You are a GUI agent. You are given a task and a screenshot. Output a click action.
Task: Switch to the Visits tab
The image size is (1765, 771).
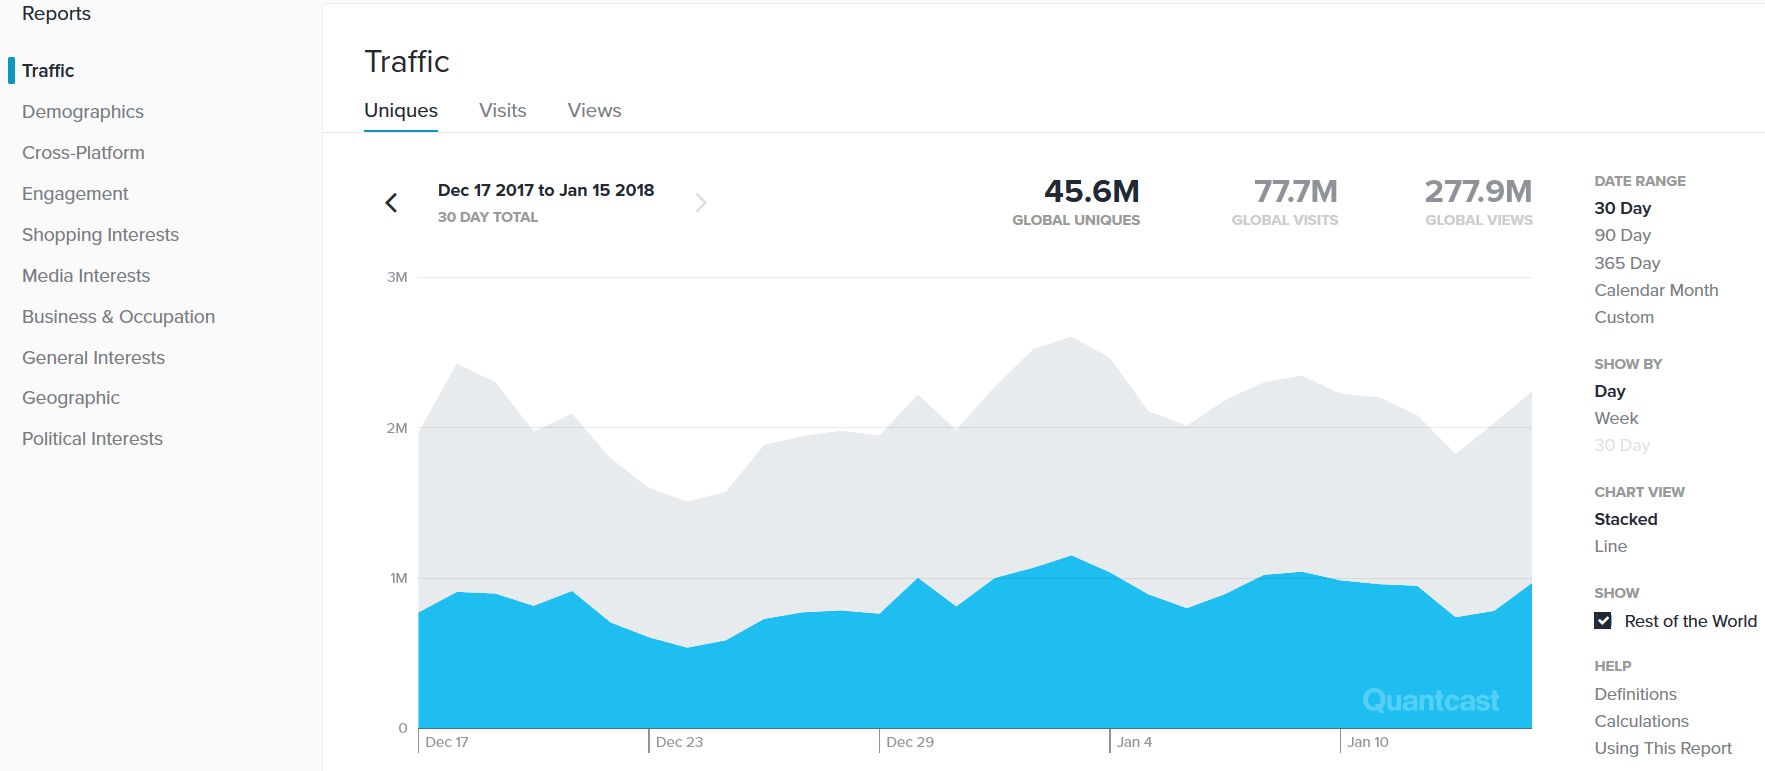[x=502, y=111]
